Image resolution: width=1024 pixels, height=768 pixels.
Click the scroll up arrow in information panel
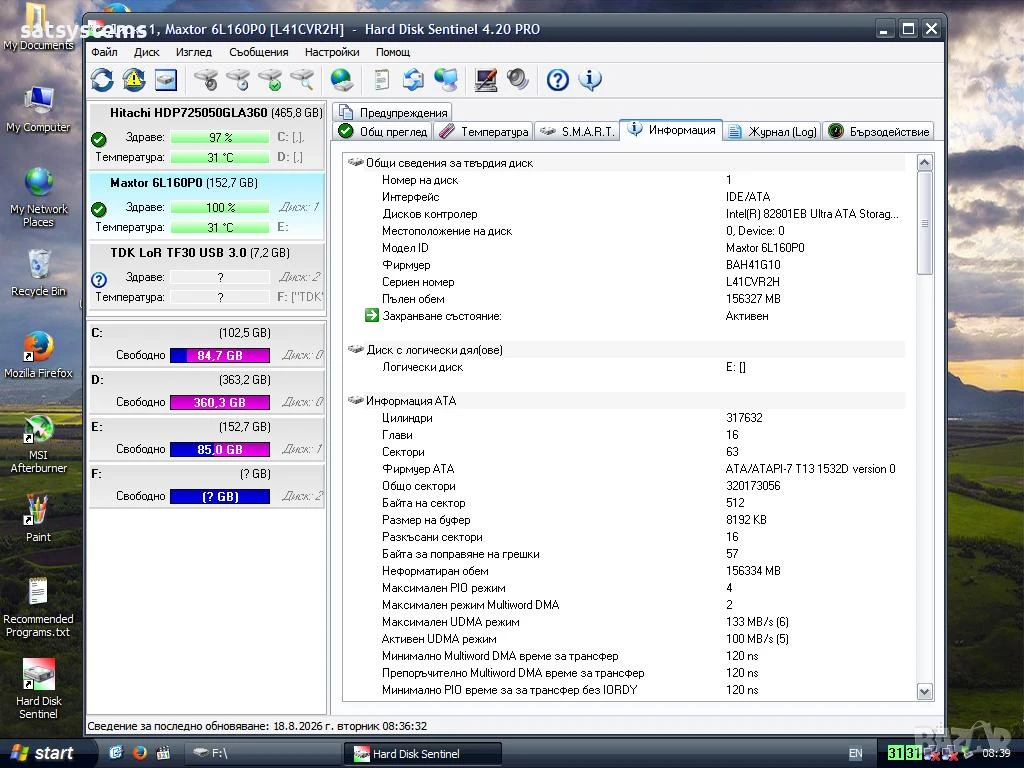(x=925, y=163)
